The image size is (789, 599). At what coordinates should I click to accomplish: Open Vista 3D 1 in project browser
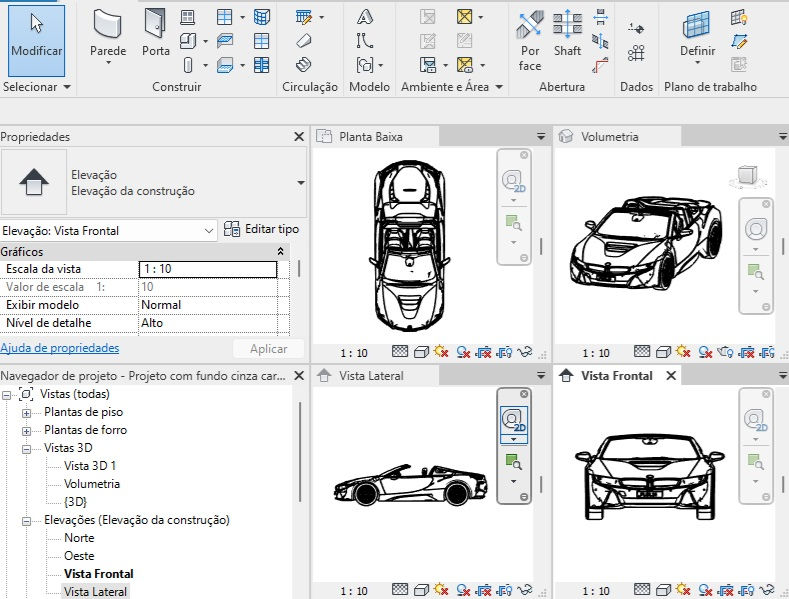click(x=90, y=466)
